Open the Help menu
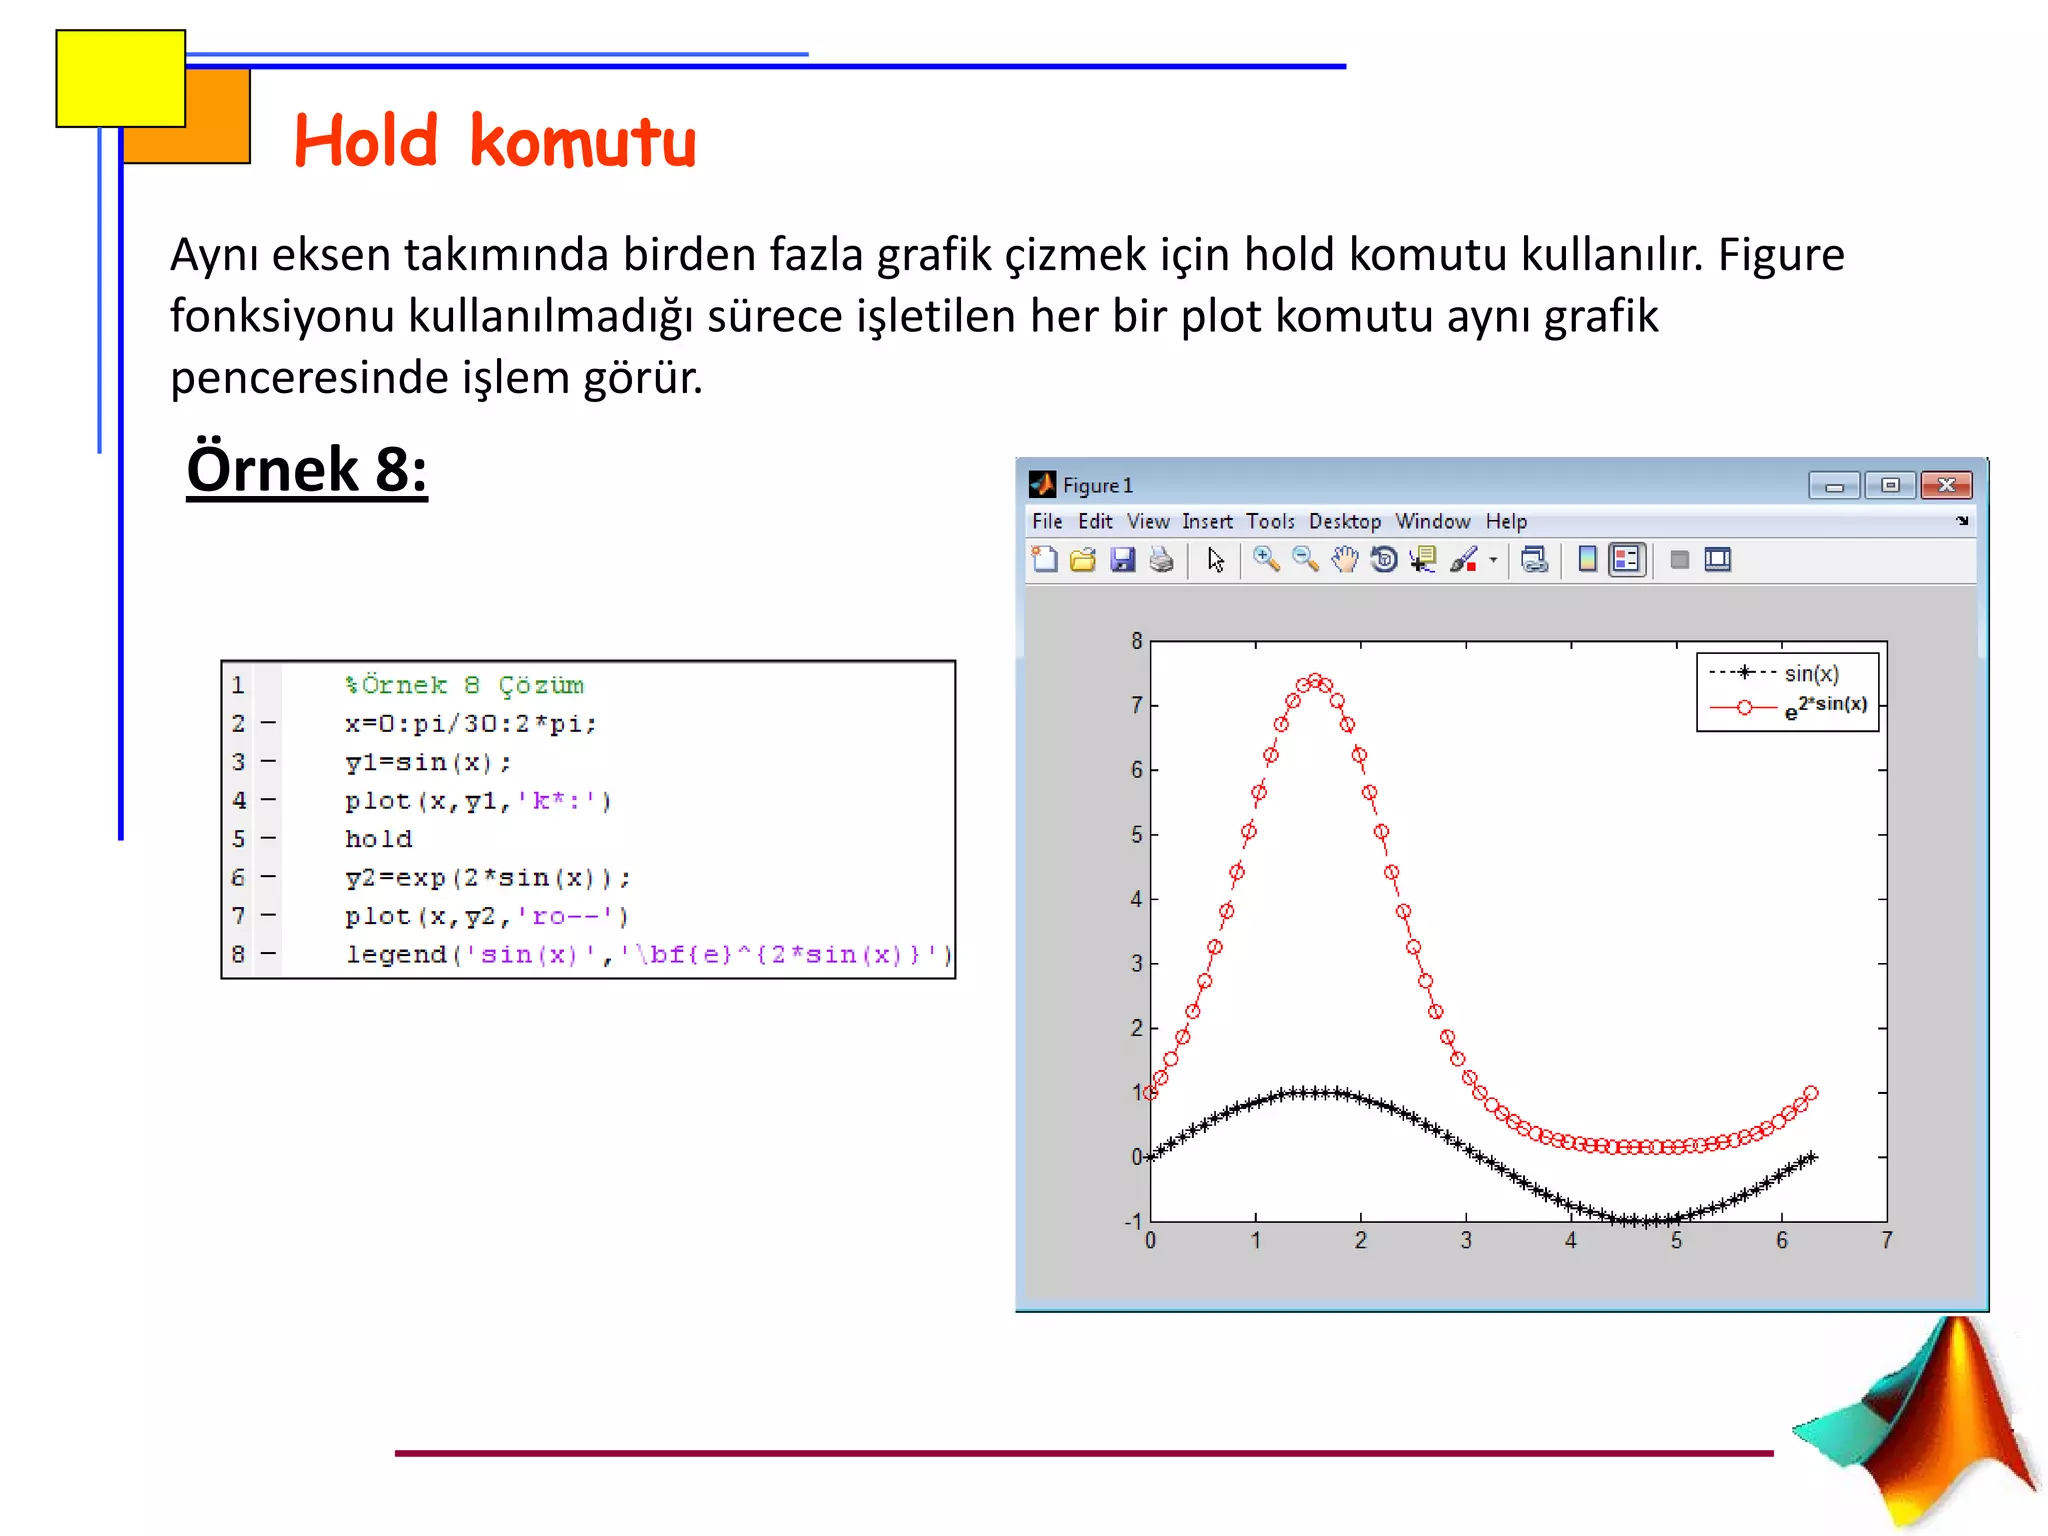 1506,522
